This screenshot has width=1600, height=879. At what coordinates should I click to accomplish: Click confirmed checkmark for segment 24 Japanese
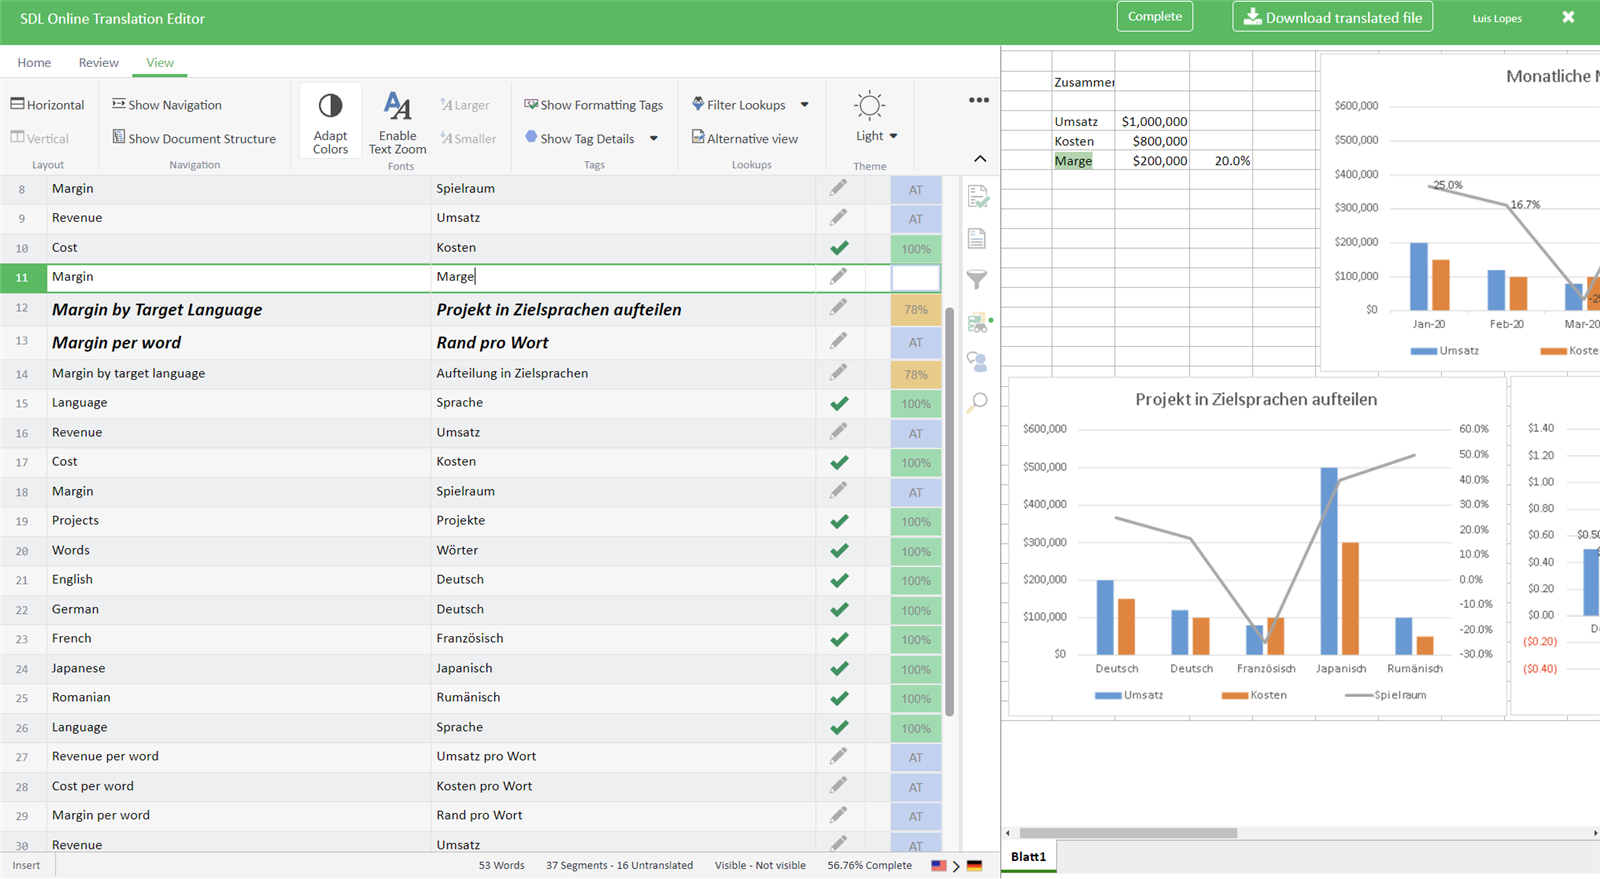point(839,668)
